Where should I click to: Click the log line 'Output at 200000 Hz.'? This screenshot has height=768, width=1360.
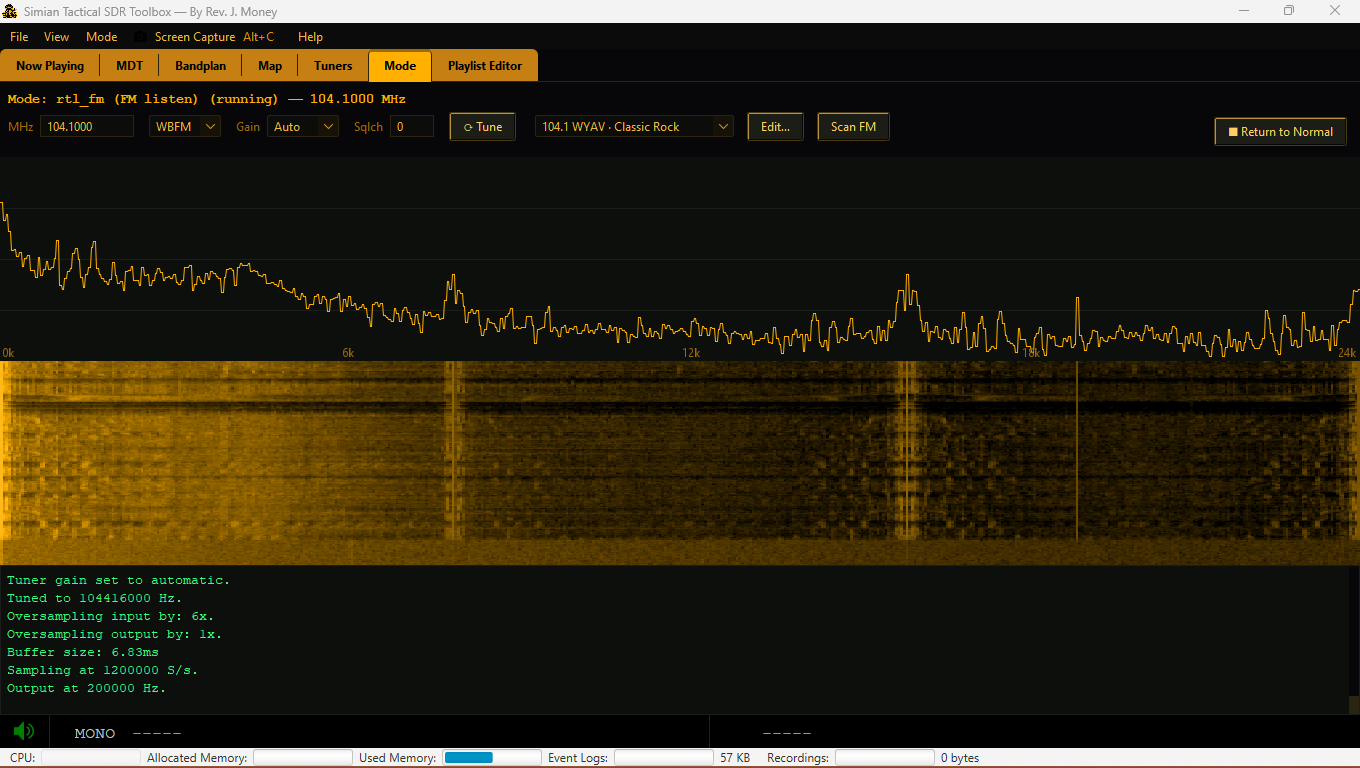(86, 688)
